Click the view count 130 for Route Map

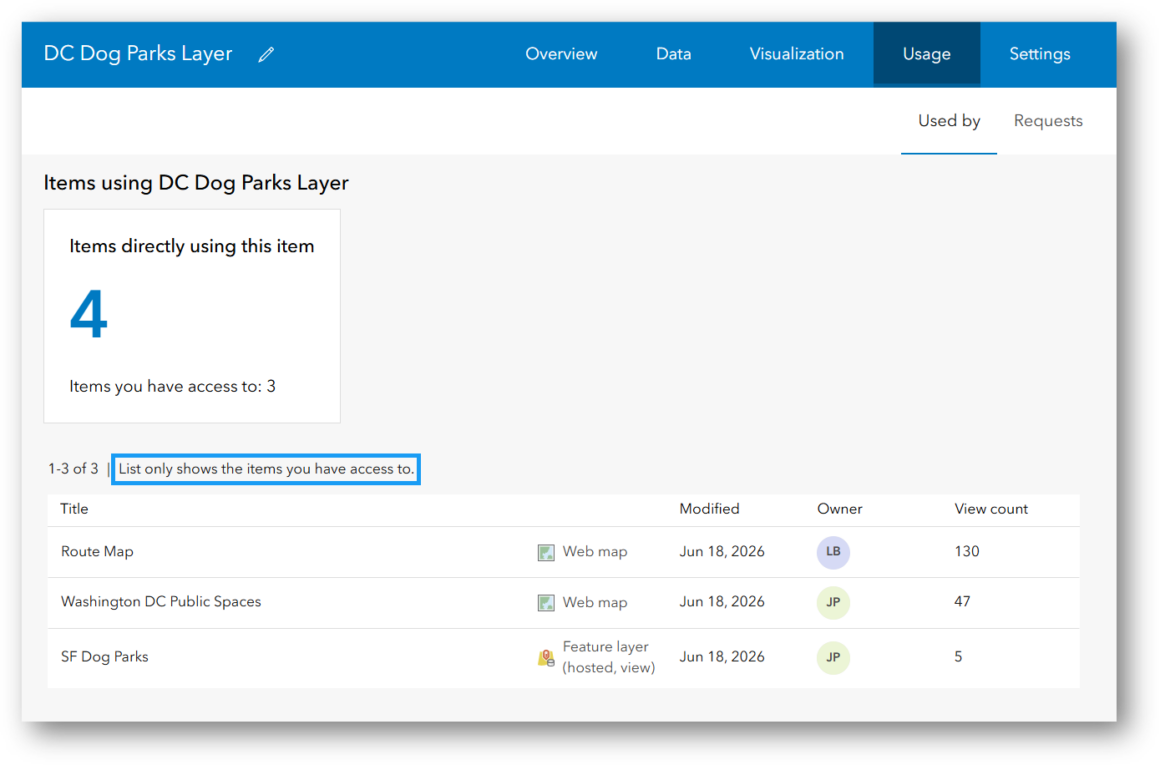pyautogui.click(x=966, y=551)
